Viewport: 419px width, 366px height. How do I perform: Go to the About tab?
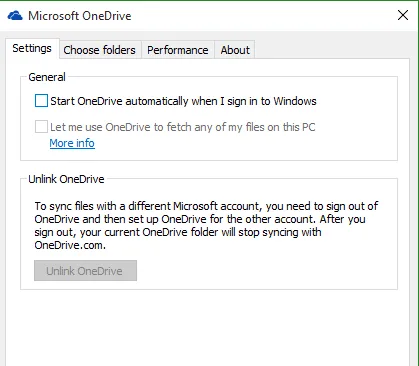[x=235, y=50]
